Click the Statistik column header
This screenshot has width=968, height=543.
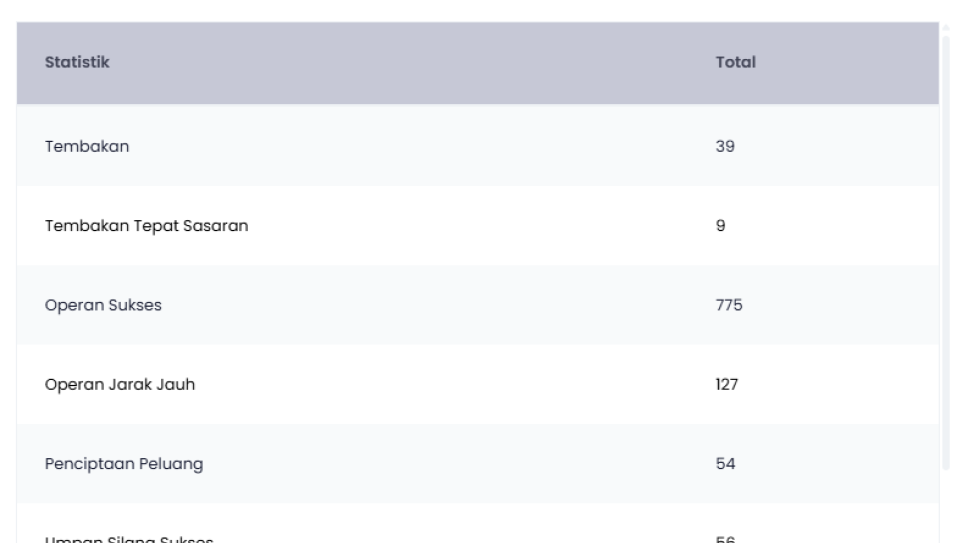[x=77, y=63]
